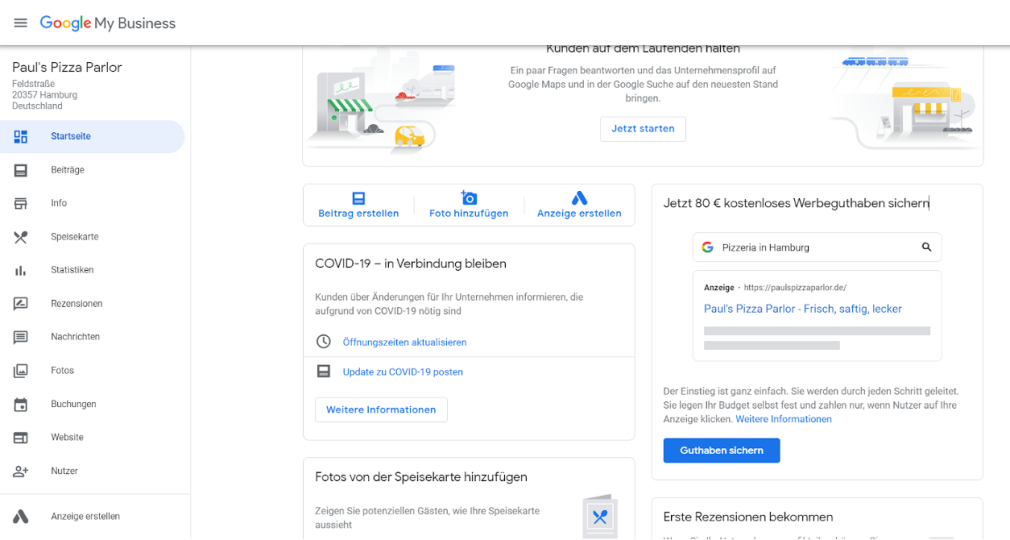Click Anzeige erstellen in the action bar
The width and height of the screenshot is (1010, 540).
click(x=579, y=213)
